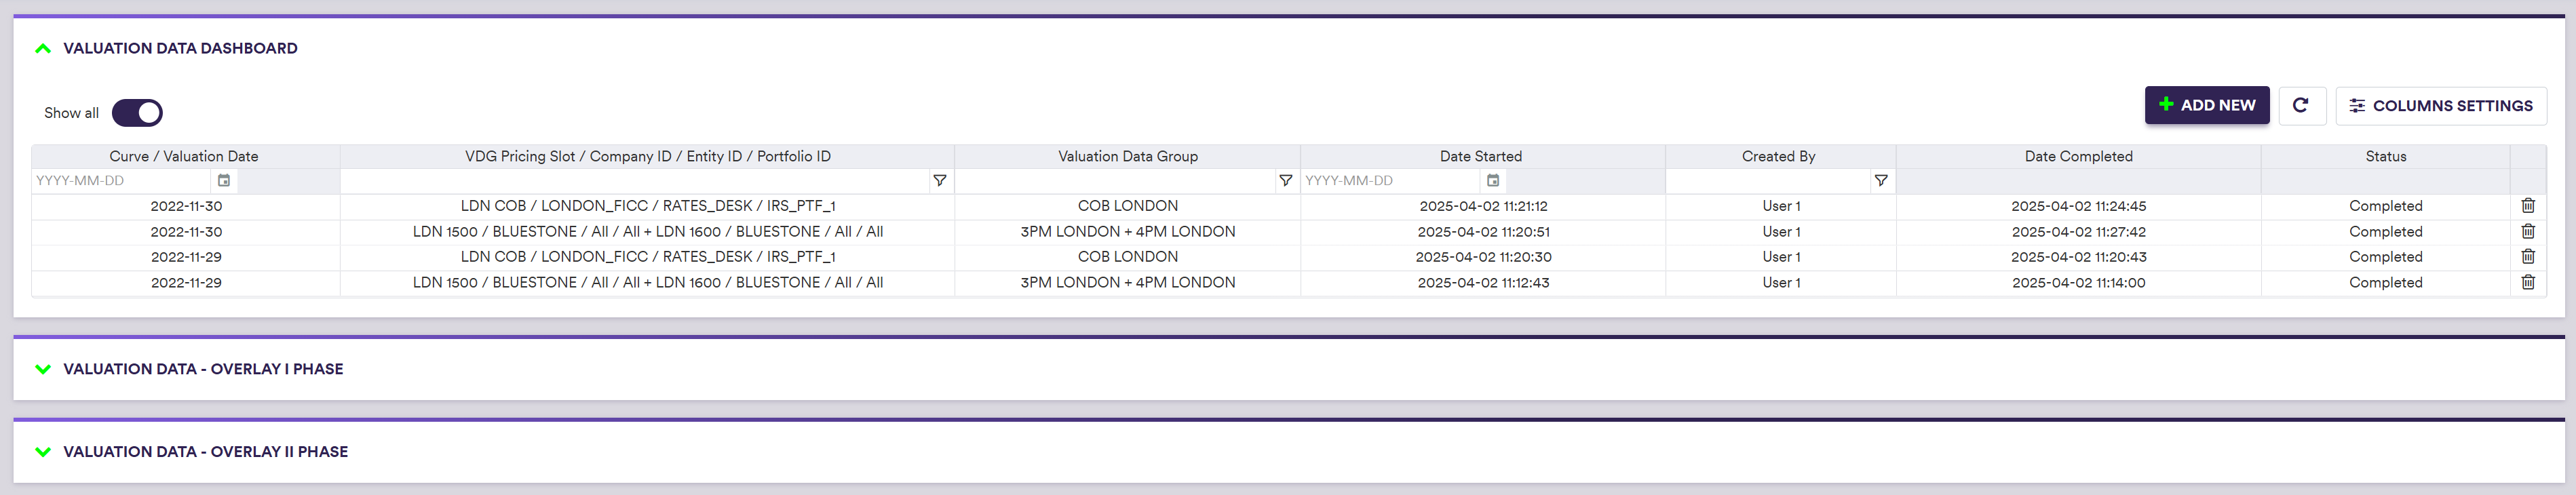Image resolution: width=2576 pixels, height=495 pixels.
Task: Open filter for Created By column
Action: 1880,181
